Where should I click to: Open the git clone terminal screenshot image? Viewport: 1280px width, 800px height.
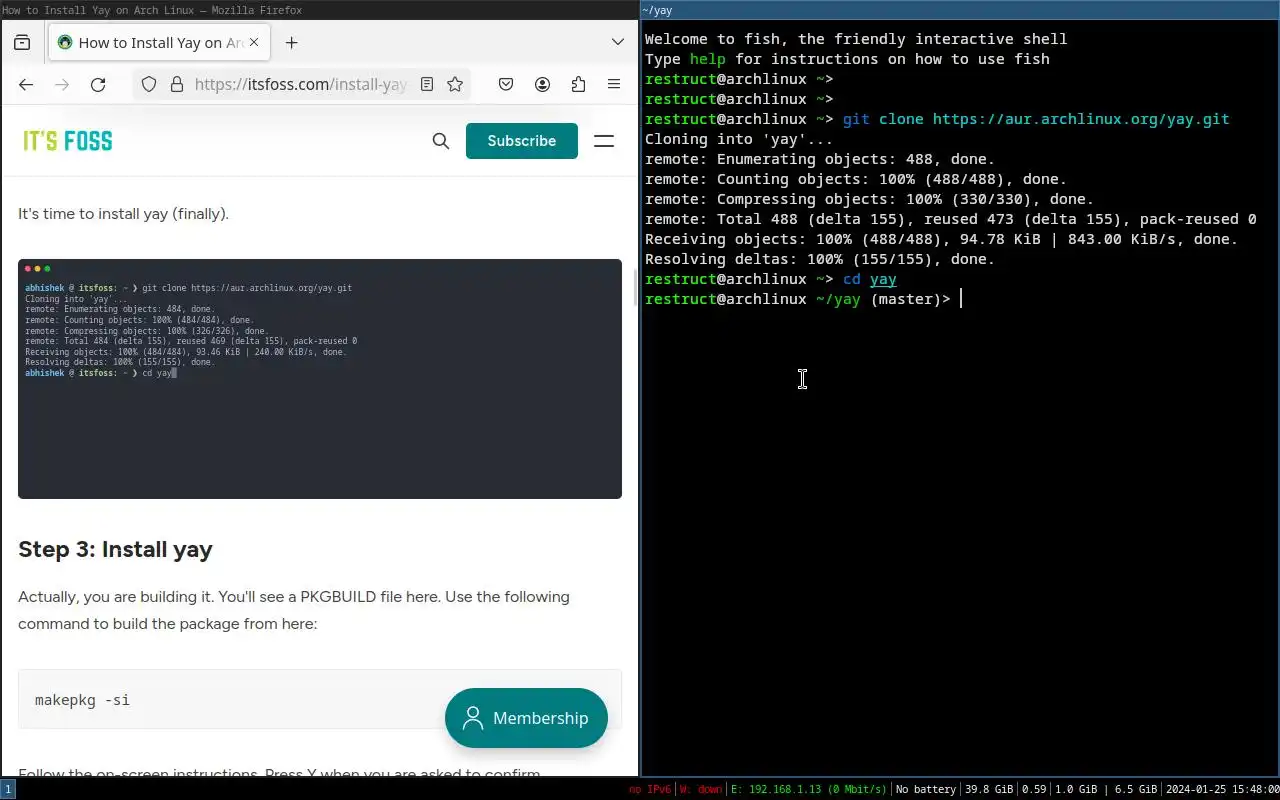(320, 379)
